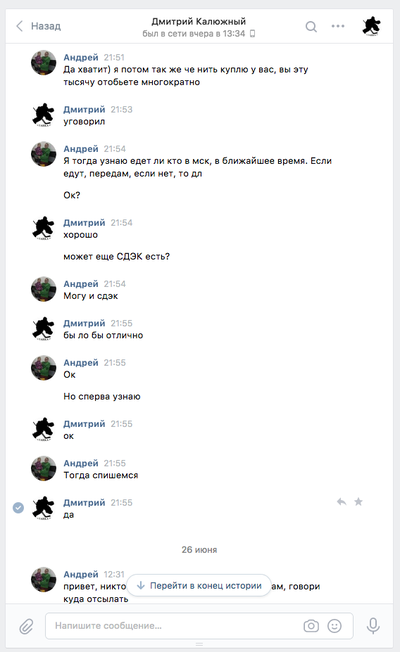
Task: Click Дмитрий's avatar beside 'бы ло бы отлично'
Action: click(44, 328)
